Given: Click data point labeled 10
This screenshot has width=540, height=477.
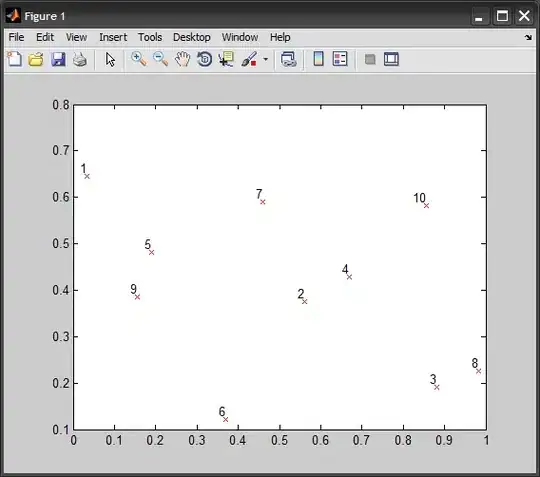Looking at the screenshot, I should (x=426, y=206).
